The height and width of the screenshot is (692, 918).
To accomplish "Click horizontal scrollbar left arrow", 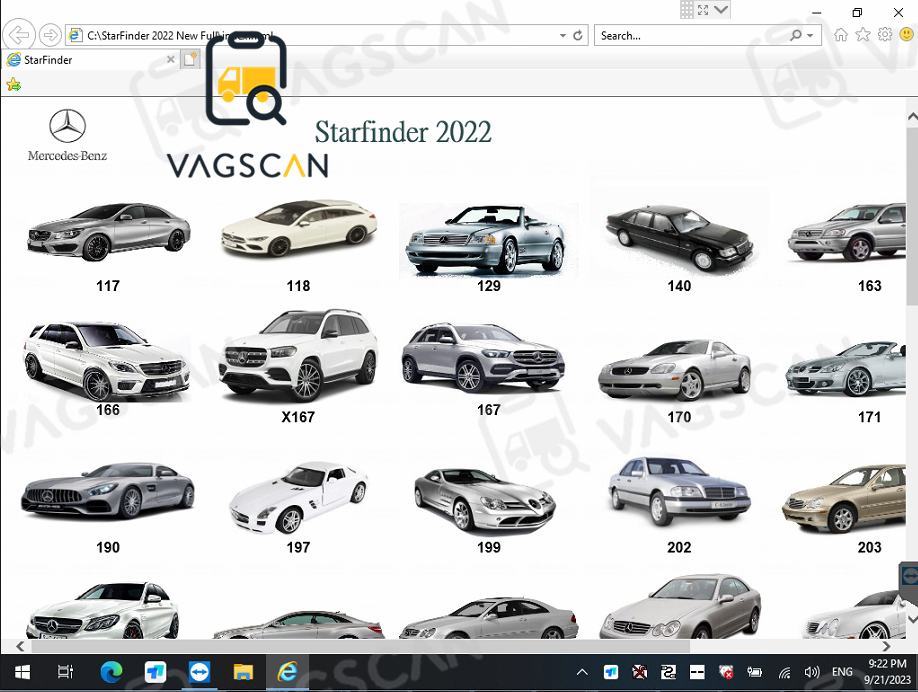I will [20, 646].
